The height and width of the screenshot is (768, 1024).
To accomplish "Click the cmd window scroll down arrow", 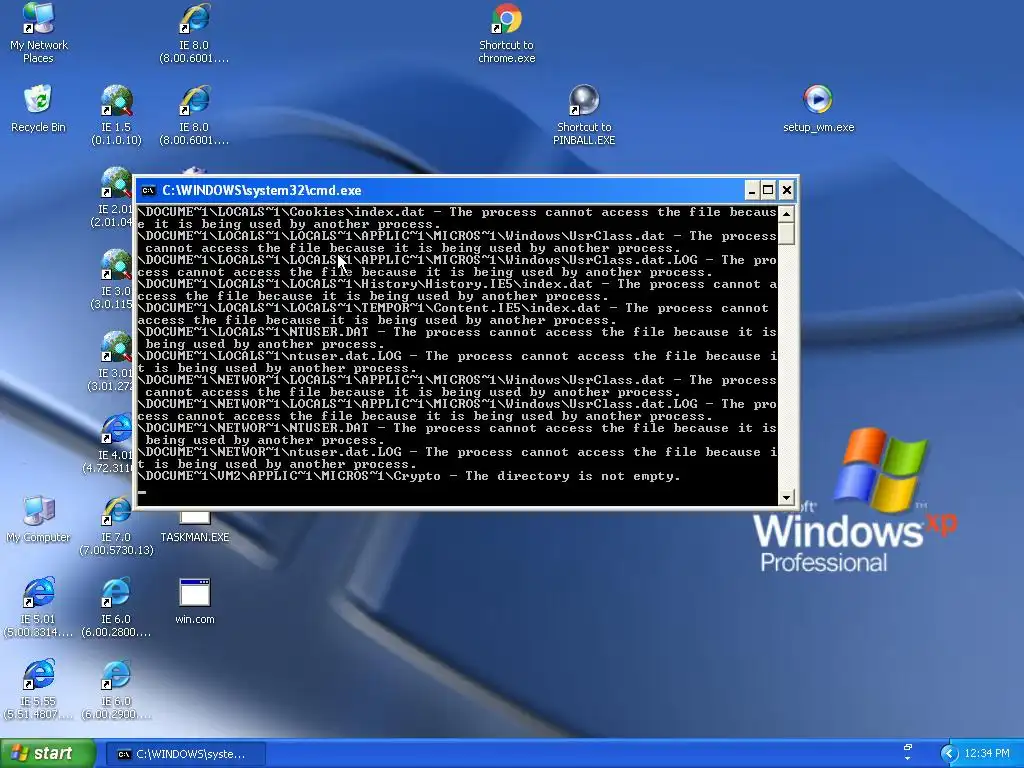I will [786, 498].
